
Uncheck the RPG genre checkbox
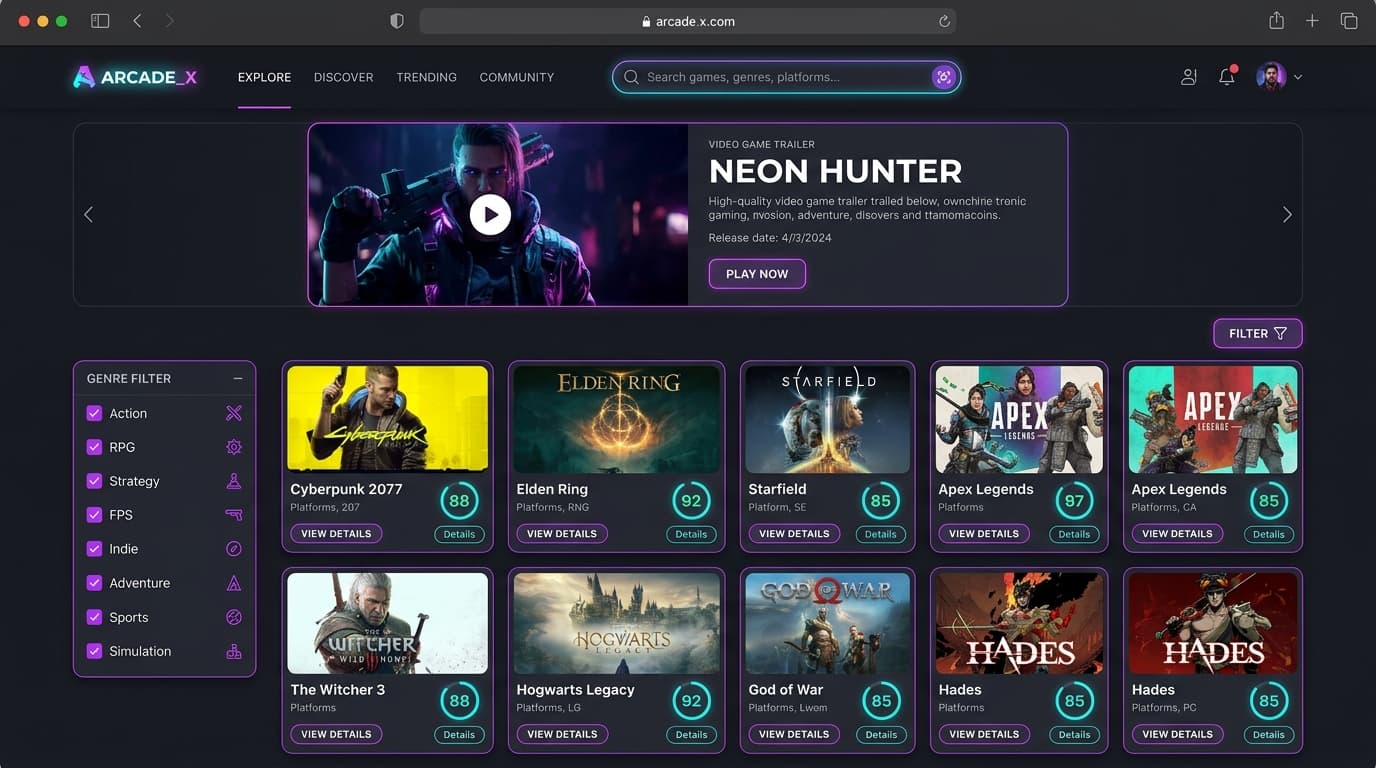94,447
